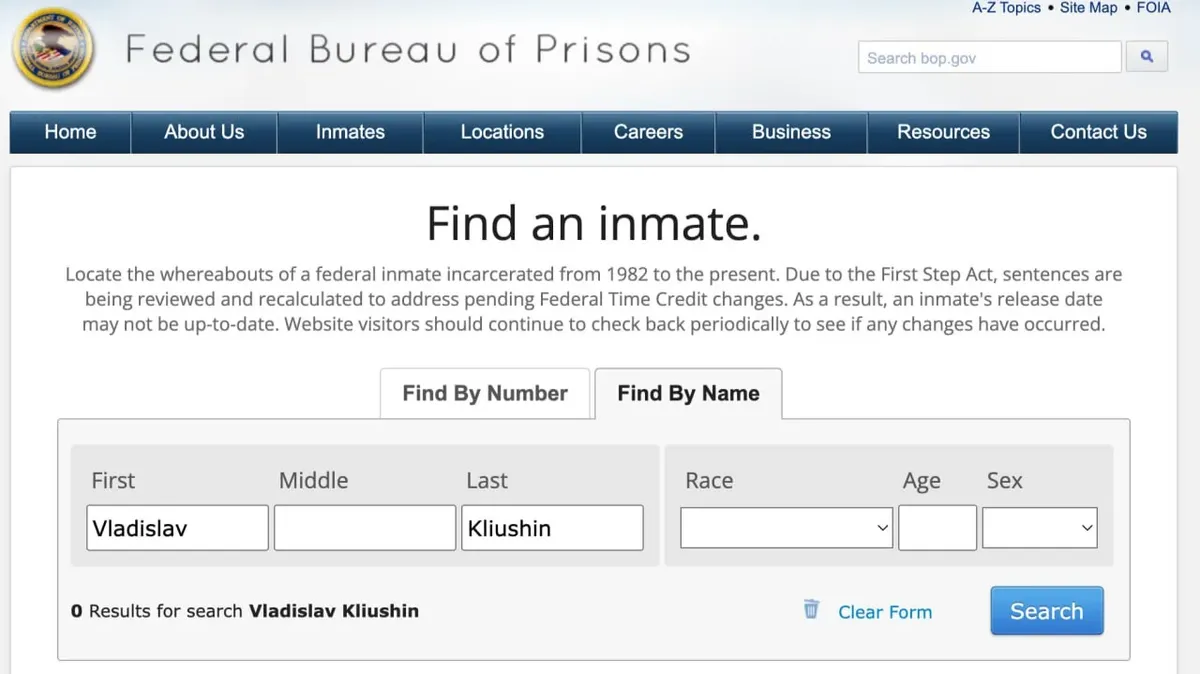Open the Careers menu item

(x=648, y=132)
